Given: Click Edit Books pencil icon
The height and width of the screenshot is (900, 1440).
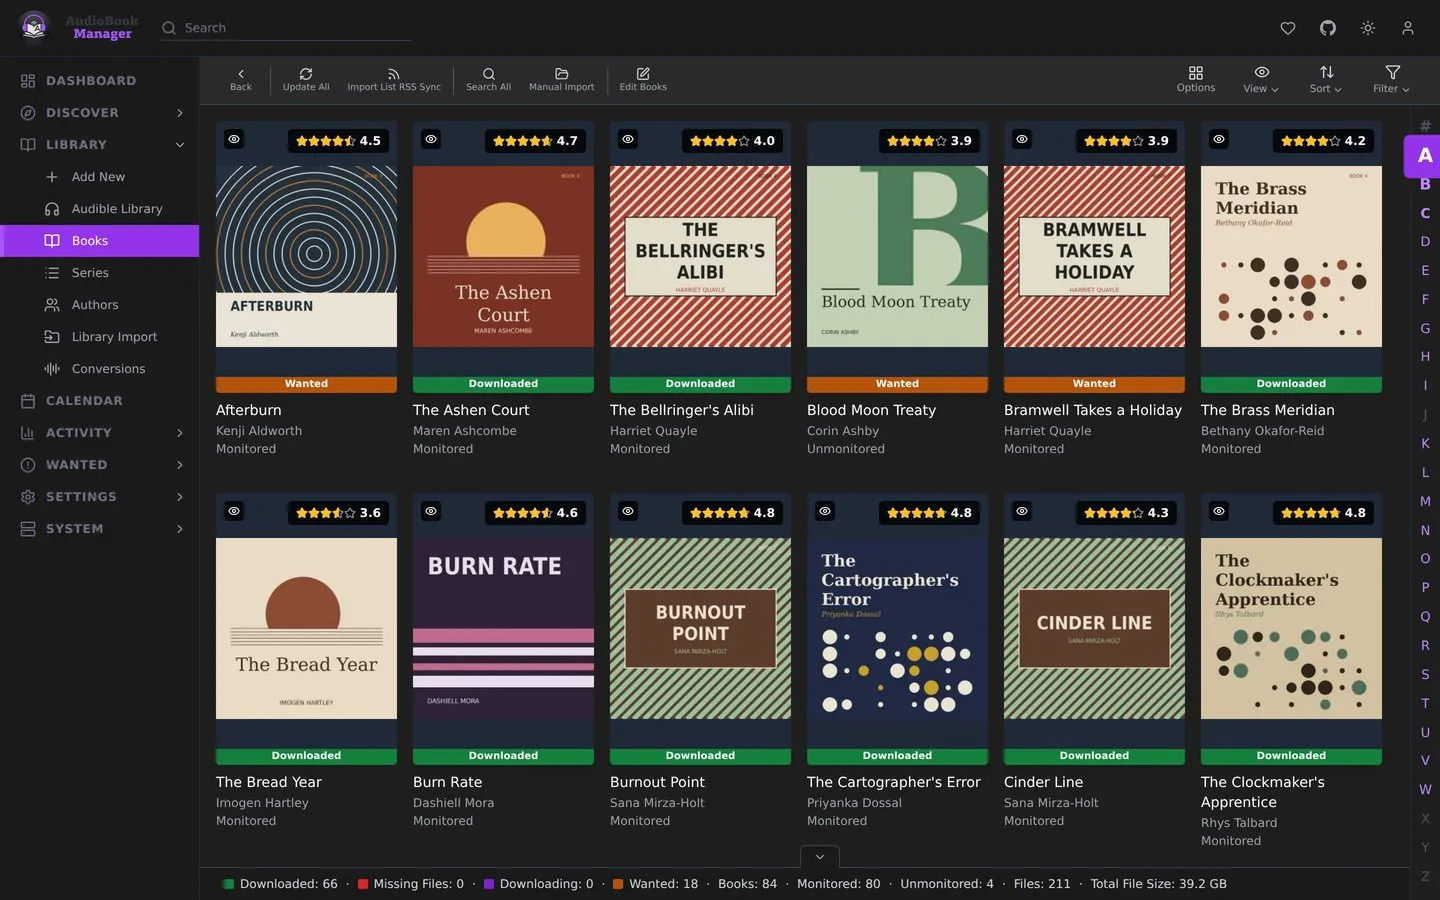Looking at the screenshot, I should [643, 74].
